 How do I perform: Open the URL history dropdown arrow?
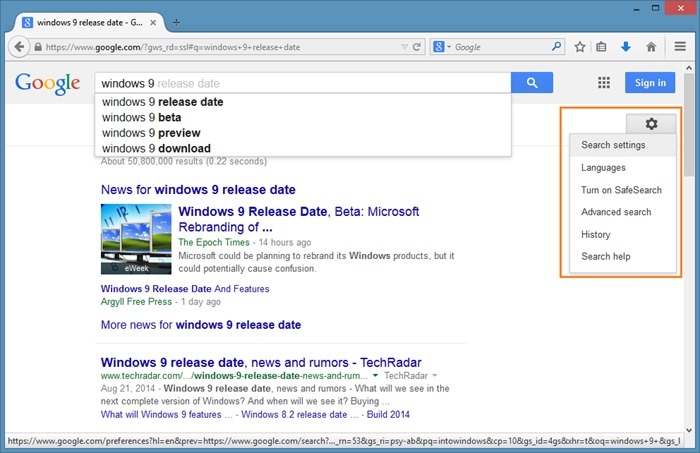coord(404,47)
